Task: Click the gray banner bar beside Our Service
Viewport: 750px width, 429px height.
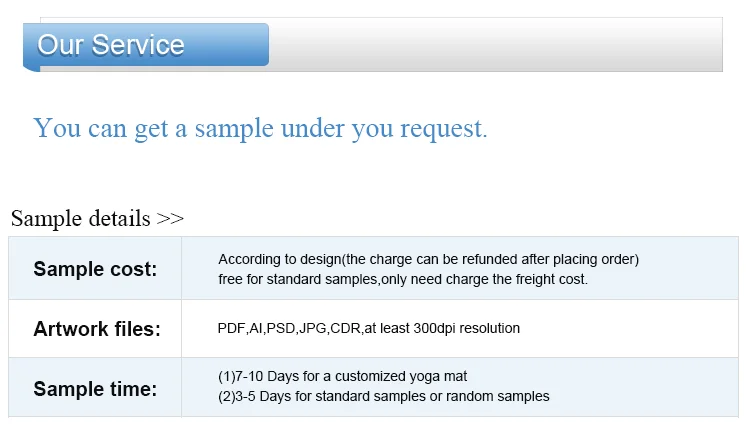Action: [x=496, y=44]
